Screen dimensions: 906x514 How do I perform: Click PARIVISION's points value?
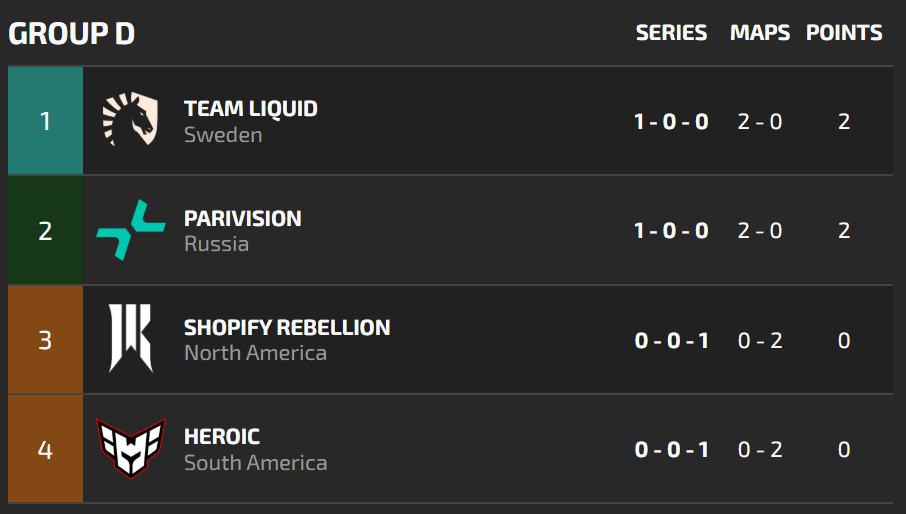844,231
